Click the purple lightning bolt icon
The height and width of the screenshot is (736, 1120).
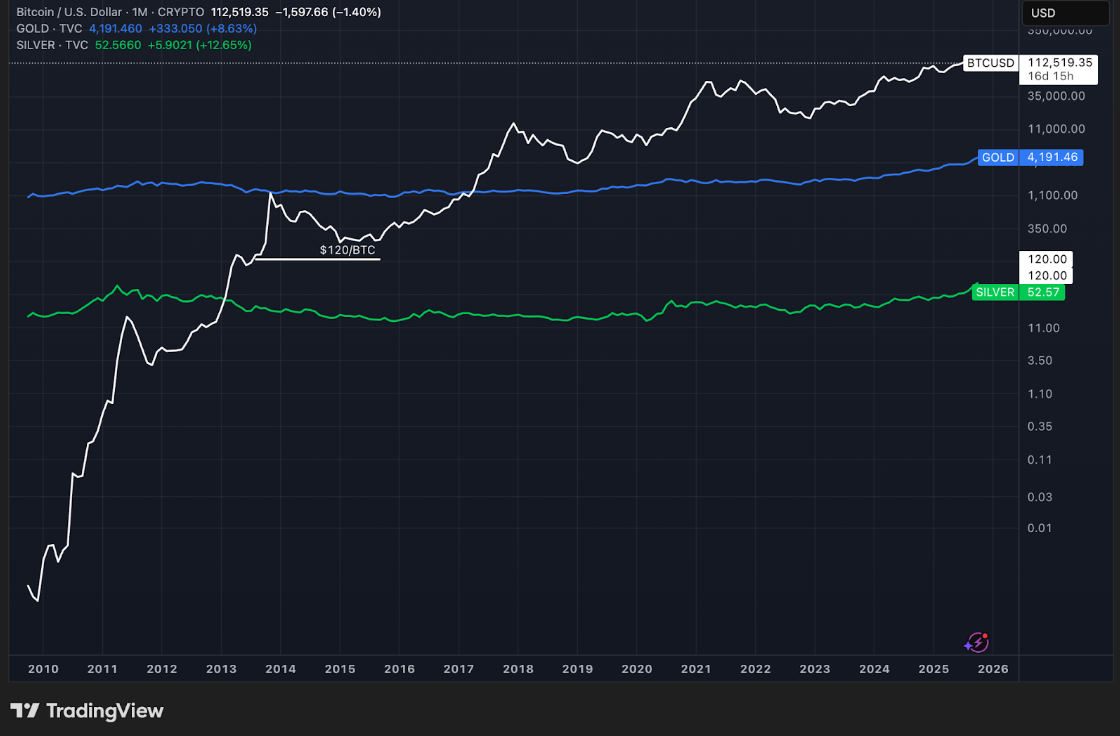[x=976, y=643]
